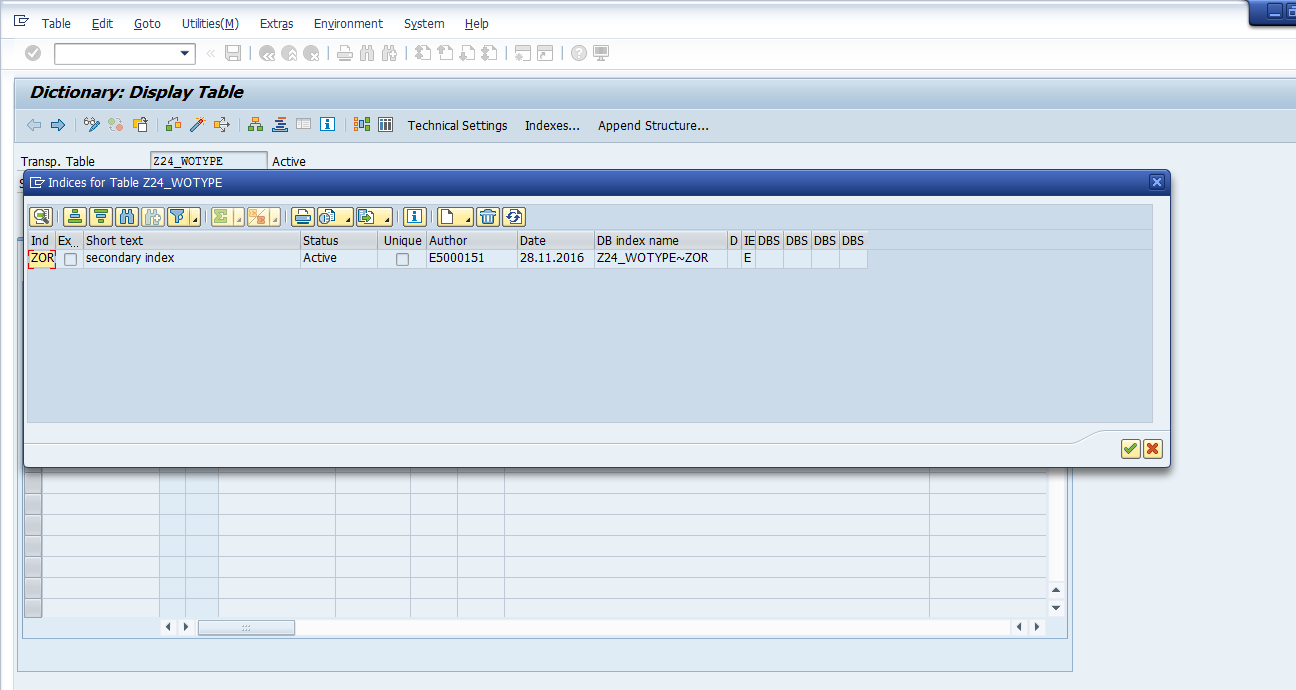The height and width of the screenshot is (690, 1296).
Task: Delete the index using the trash can icon
Action: pos(488,217)
